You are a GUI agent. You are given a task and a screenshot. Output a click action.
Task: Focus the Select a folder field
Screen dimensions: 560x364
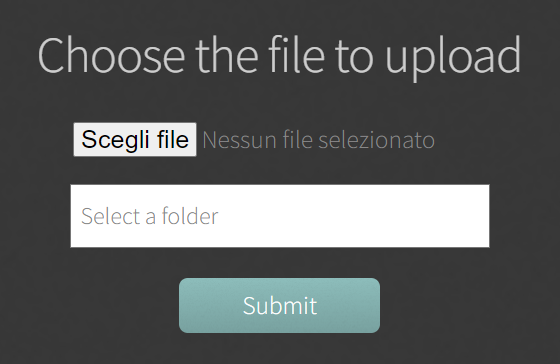280,216
